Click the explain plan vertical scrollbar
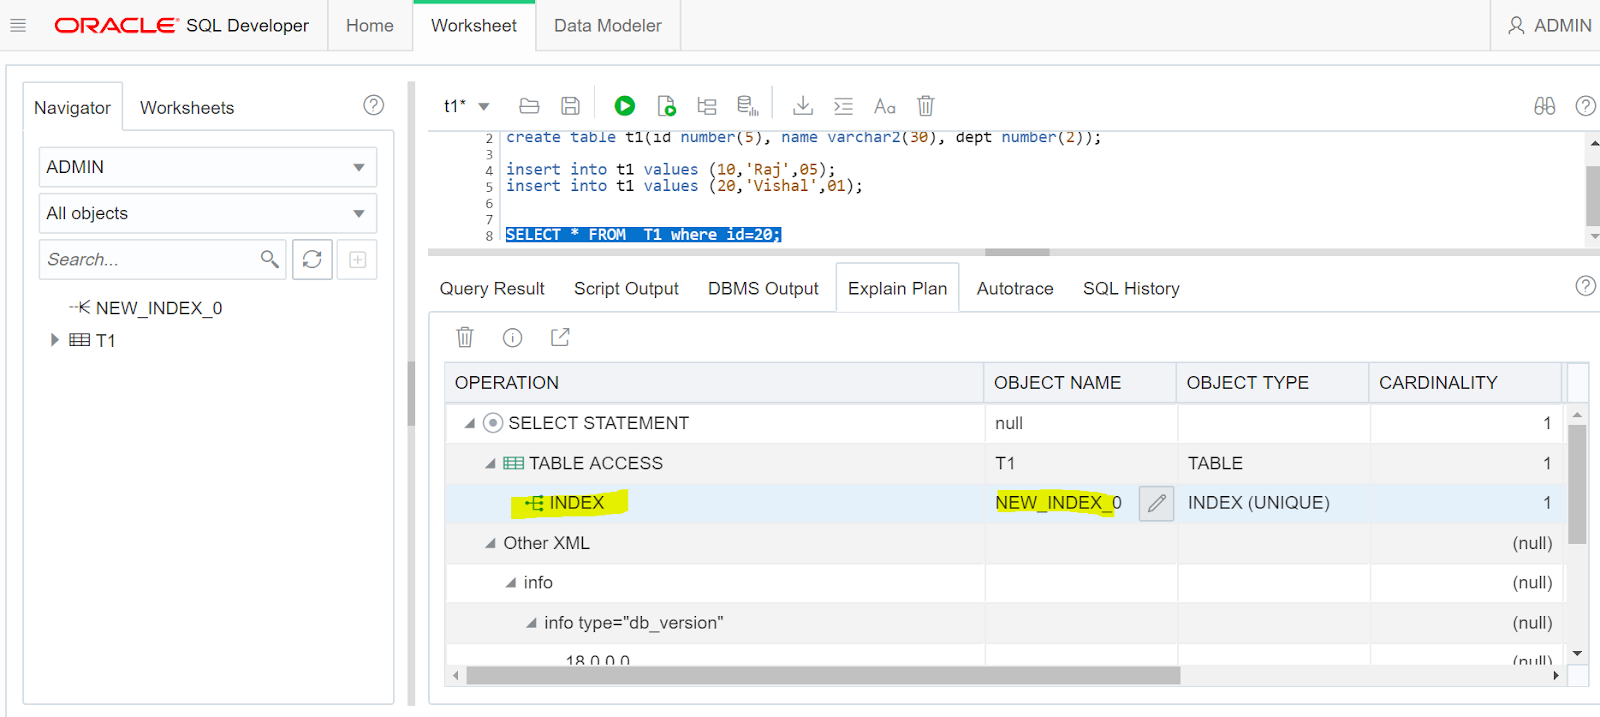This screenshot has width=1600, height=717. [x=1577, y=484]
